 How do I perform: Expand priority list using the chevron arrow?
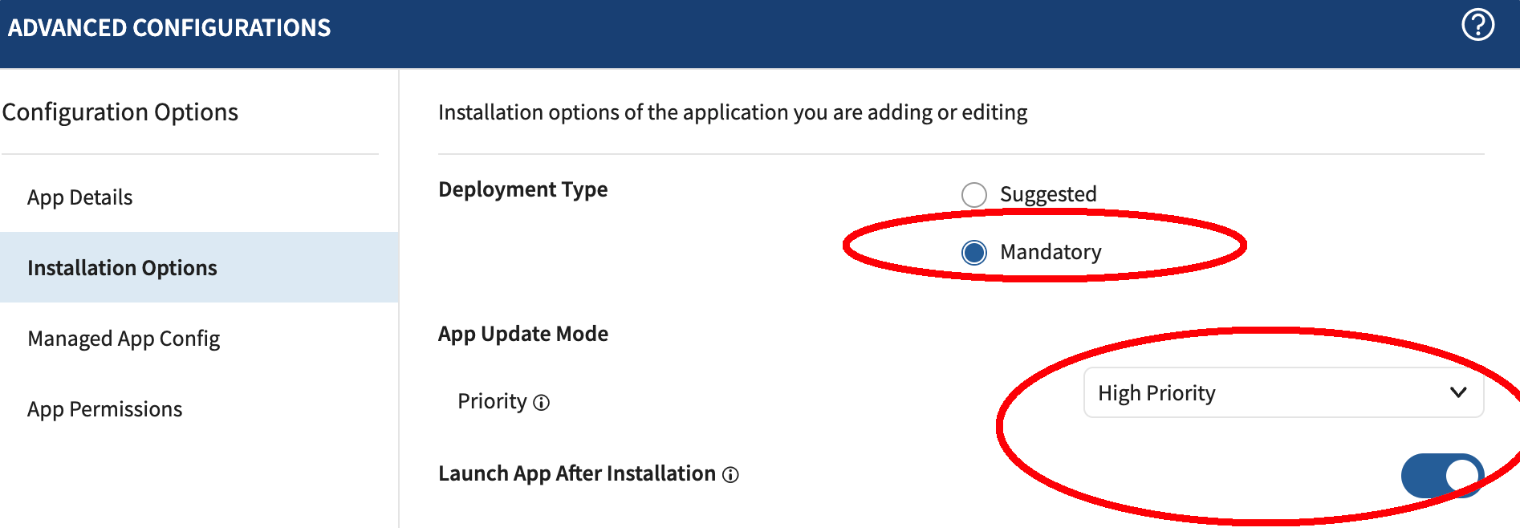(1458, 393)
